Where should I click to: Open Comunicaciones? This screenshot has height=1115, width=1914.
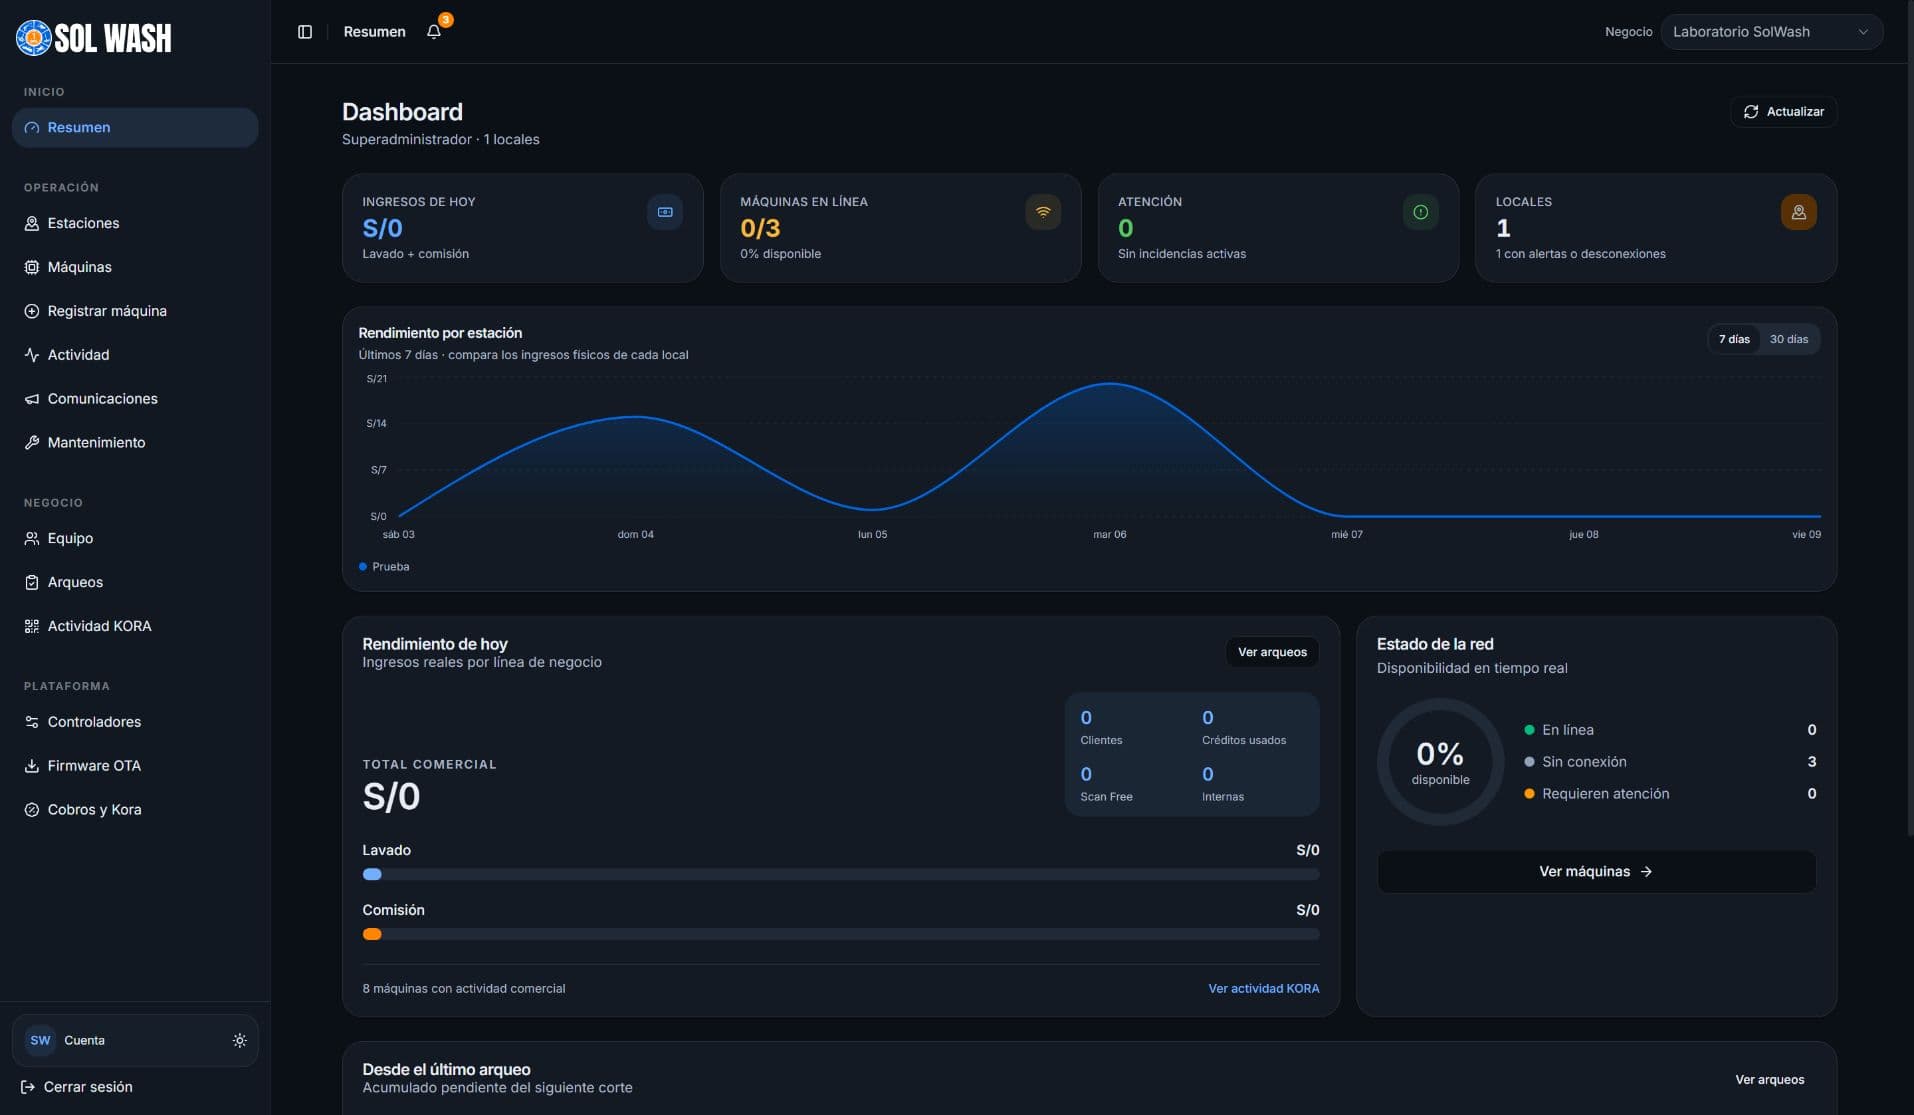tap(135, 399)
